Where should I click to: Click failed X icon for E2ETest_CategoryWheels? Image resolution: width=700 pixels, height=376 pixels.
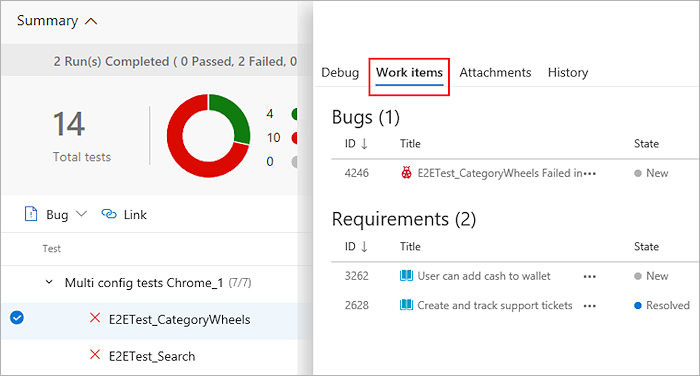click(x=95, y=318)
